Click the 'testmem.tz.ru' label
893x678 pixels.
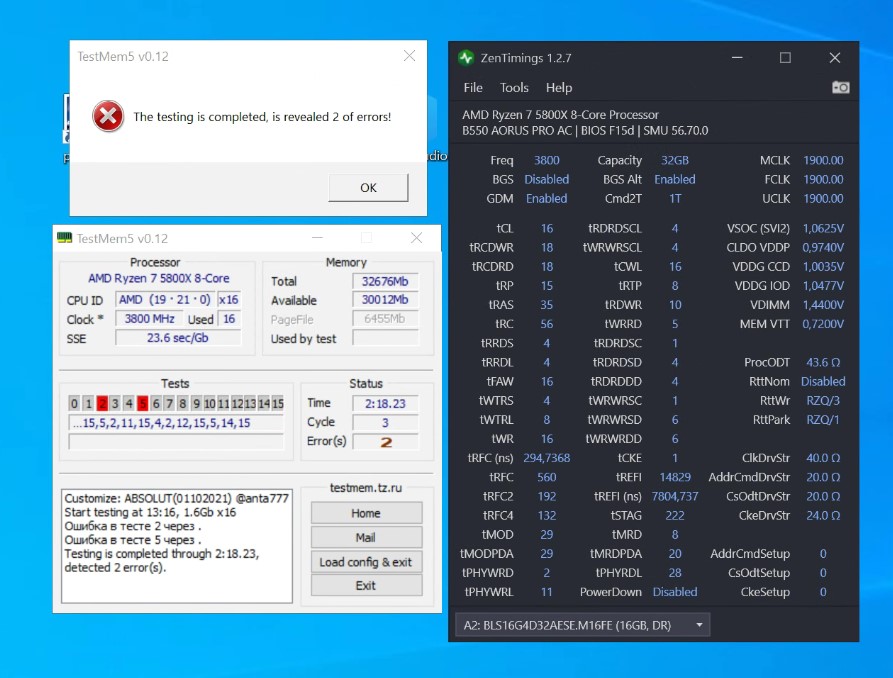click(x=366, y=488)
